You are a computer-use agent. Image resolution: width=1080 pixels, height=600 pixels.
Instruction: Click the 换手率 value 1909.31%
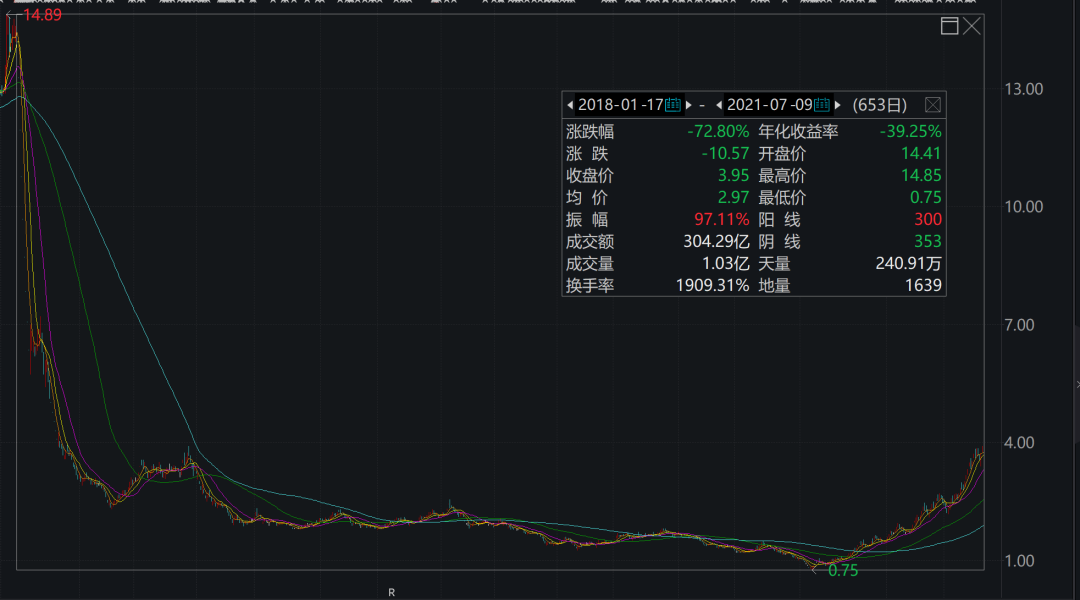pos(712,286)
